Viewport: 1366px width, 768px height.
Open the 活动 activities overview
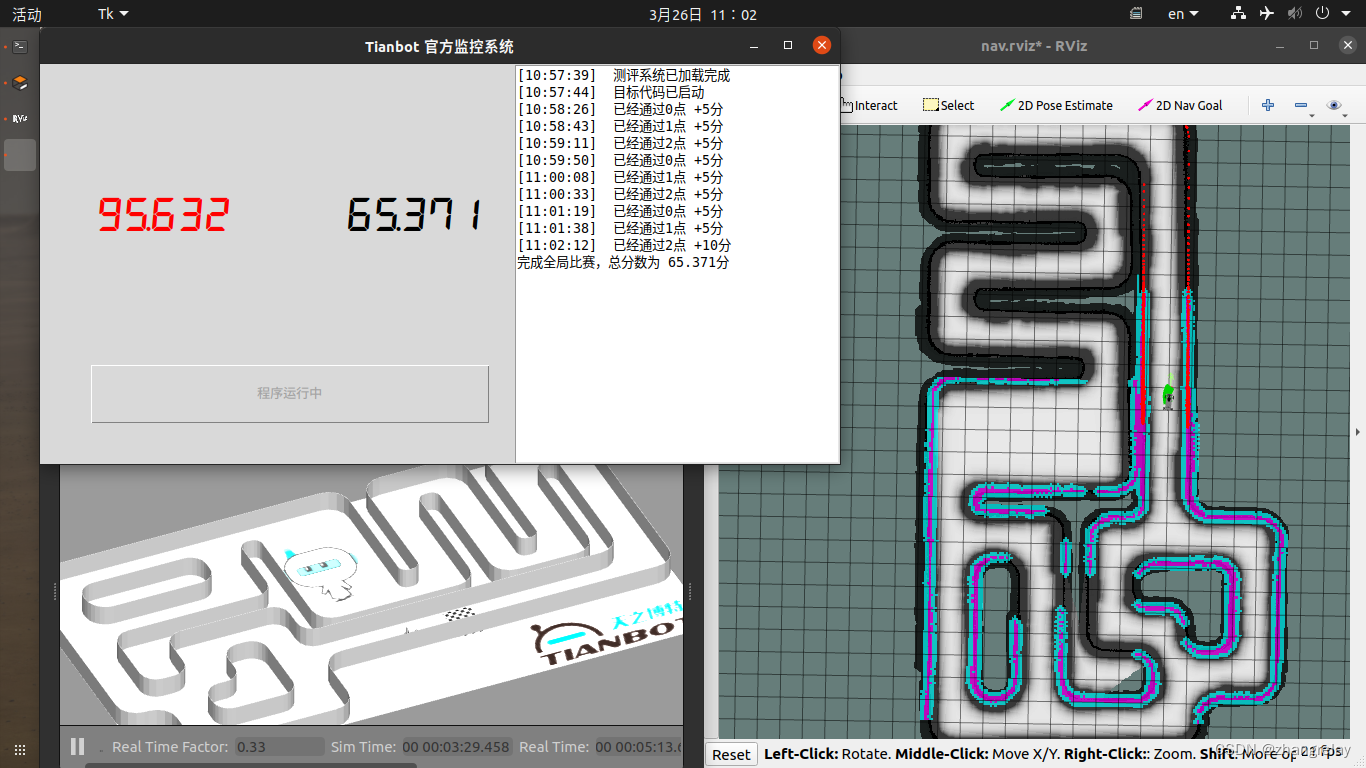tap(27, 14)
